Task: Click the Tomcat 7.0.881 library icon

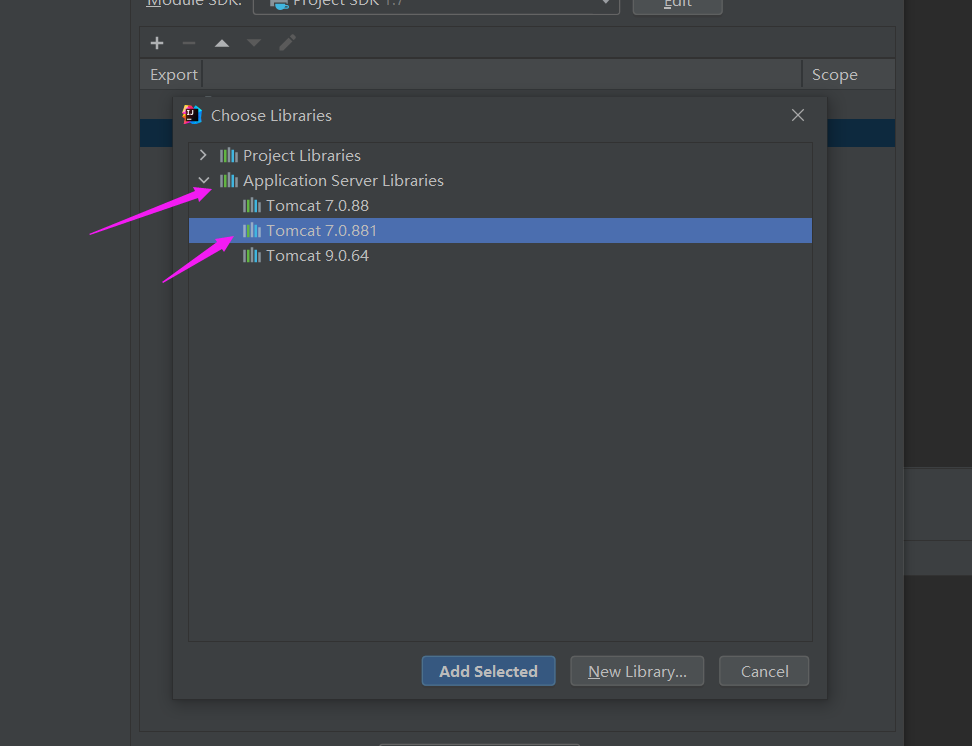Action: pyautogui.click(x=252, y=231)
